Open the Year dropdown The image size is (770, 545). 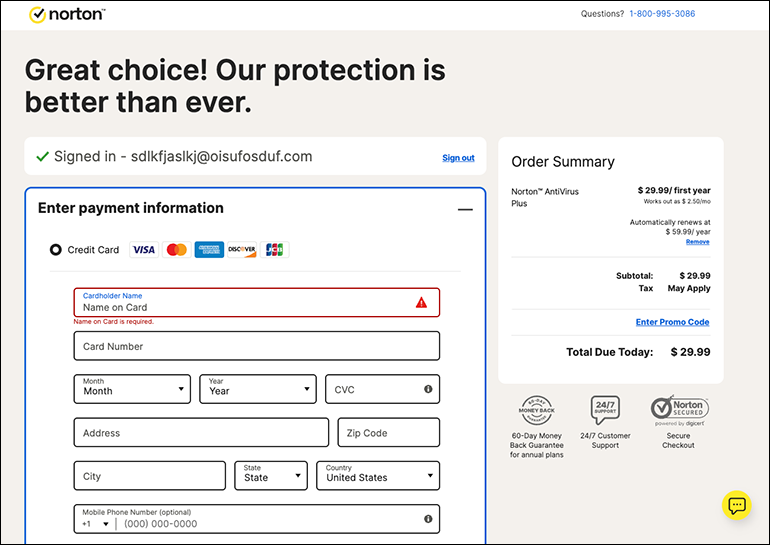(258, 389)
